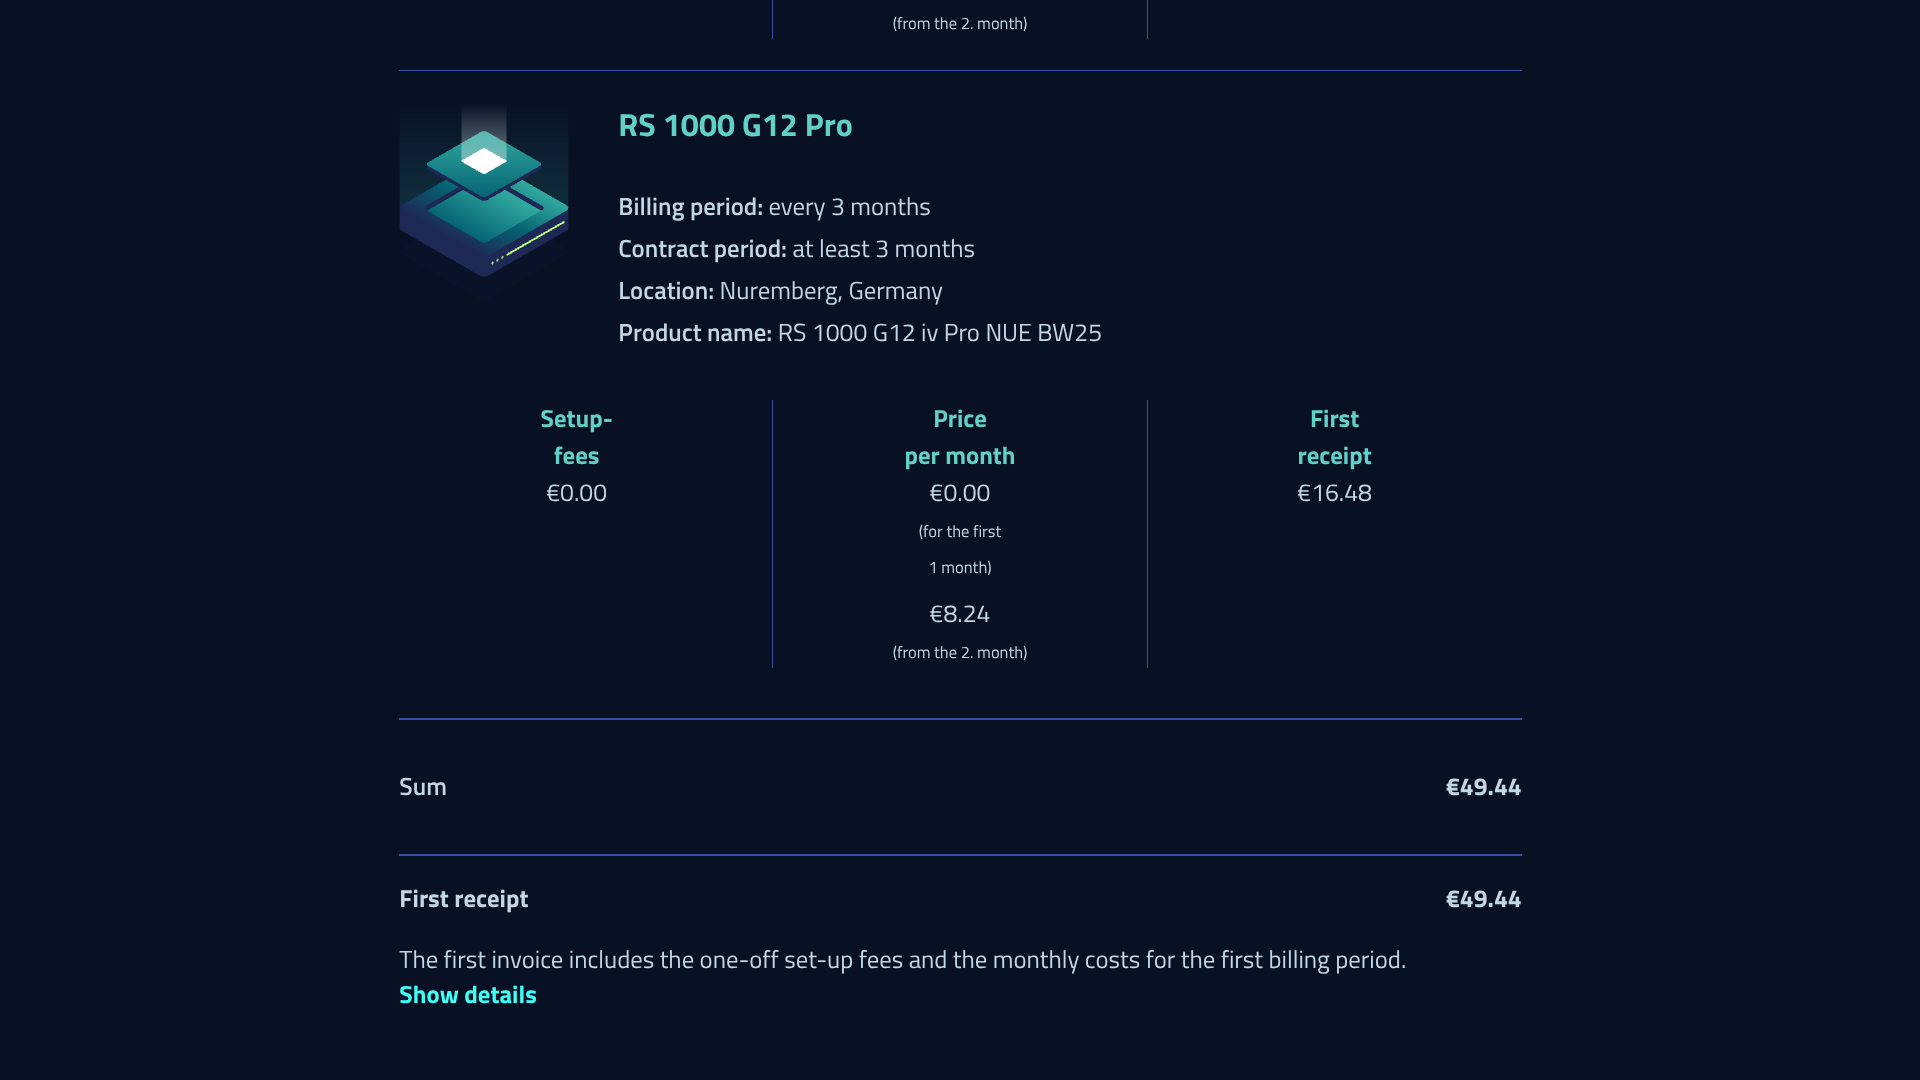Click the First receipt column header
1920x1080 pixels.
(1334, 437)
